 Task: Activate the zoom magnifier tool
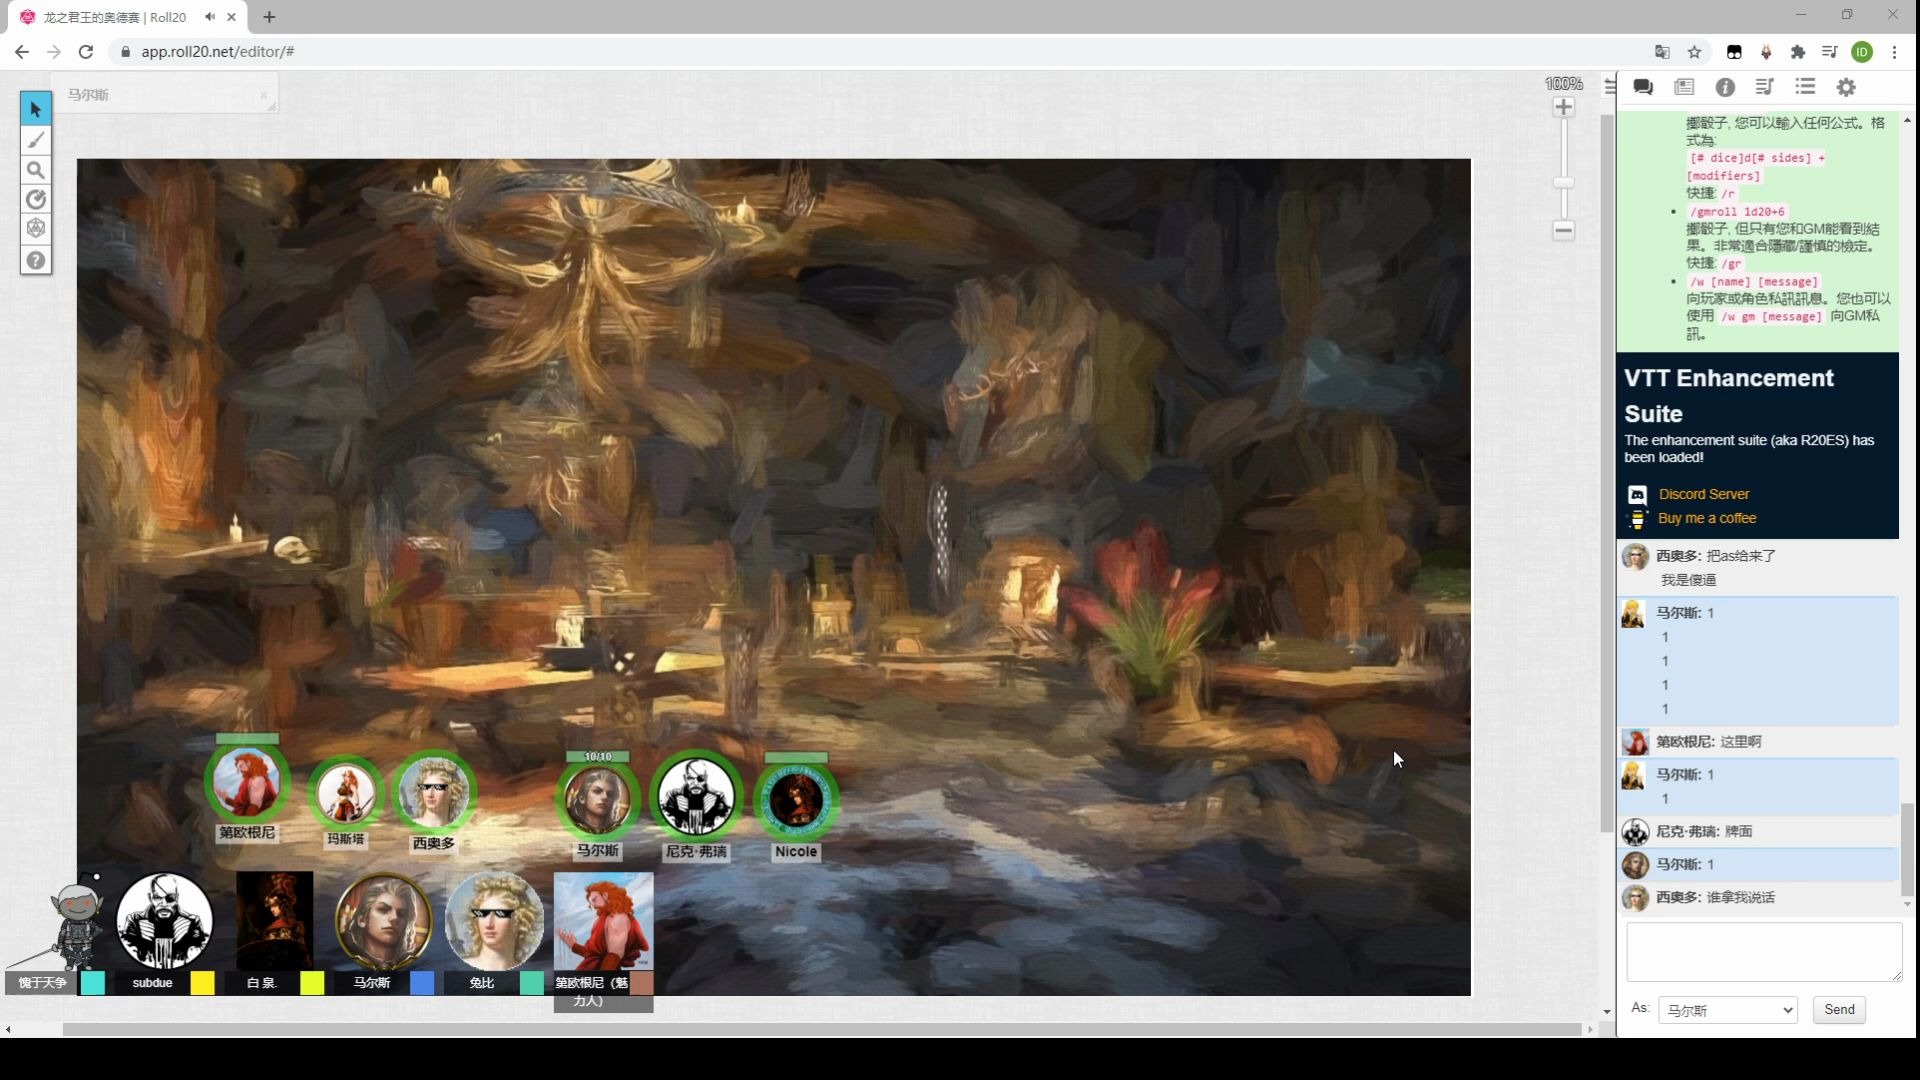point(36,170)
